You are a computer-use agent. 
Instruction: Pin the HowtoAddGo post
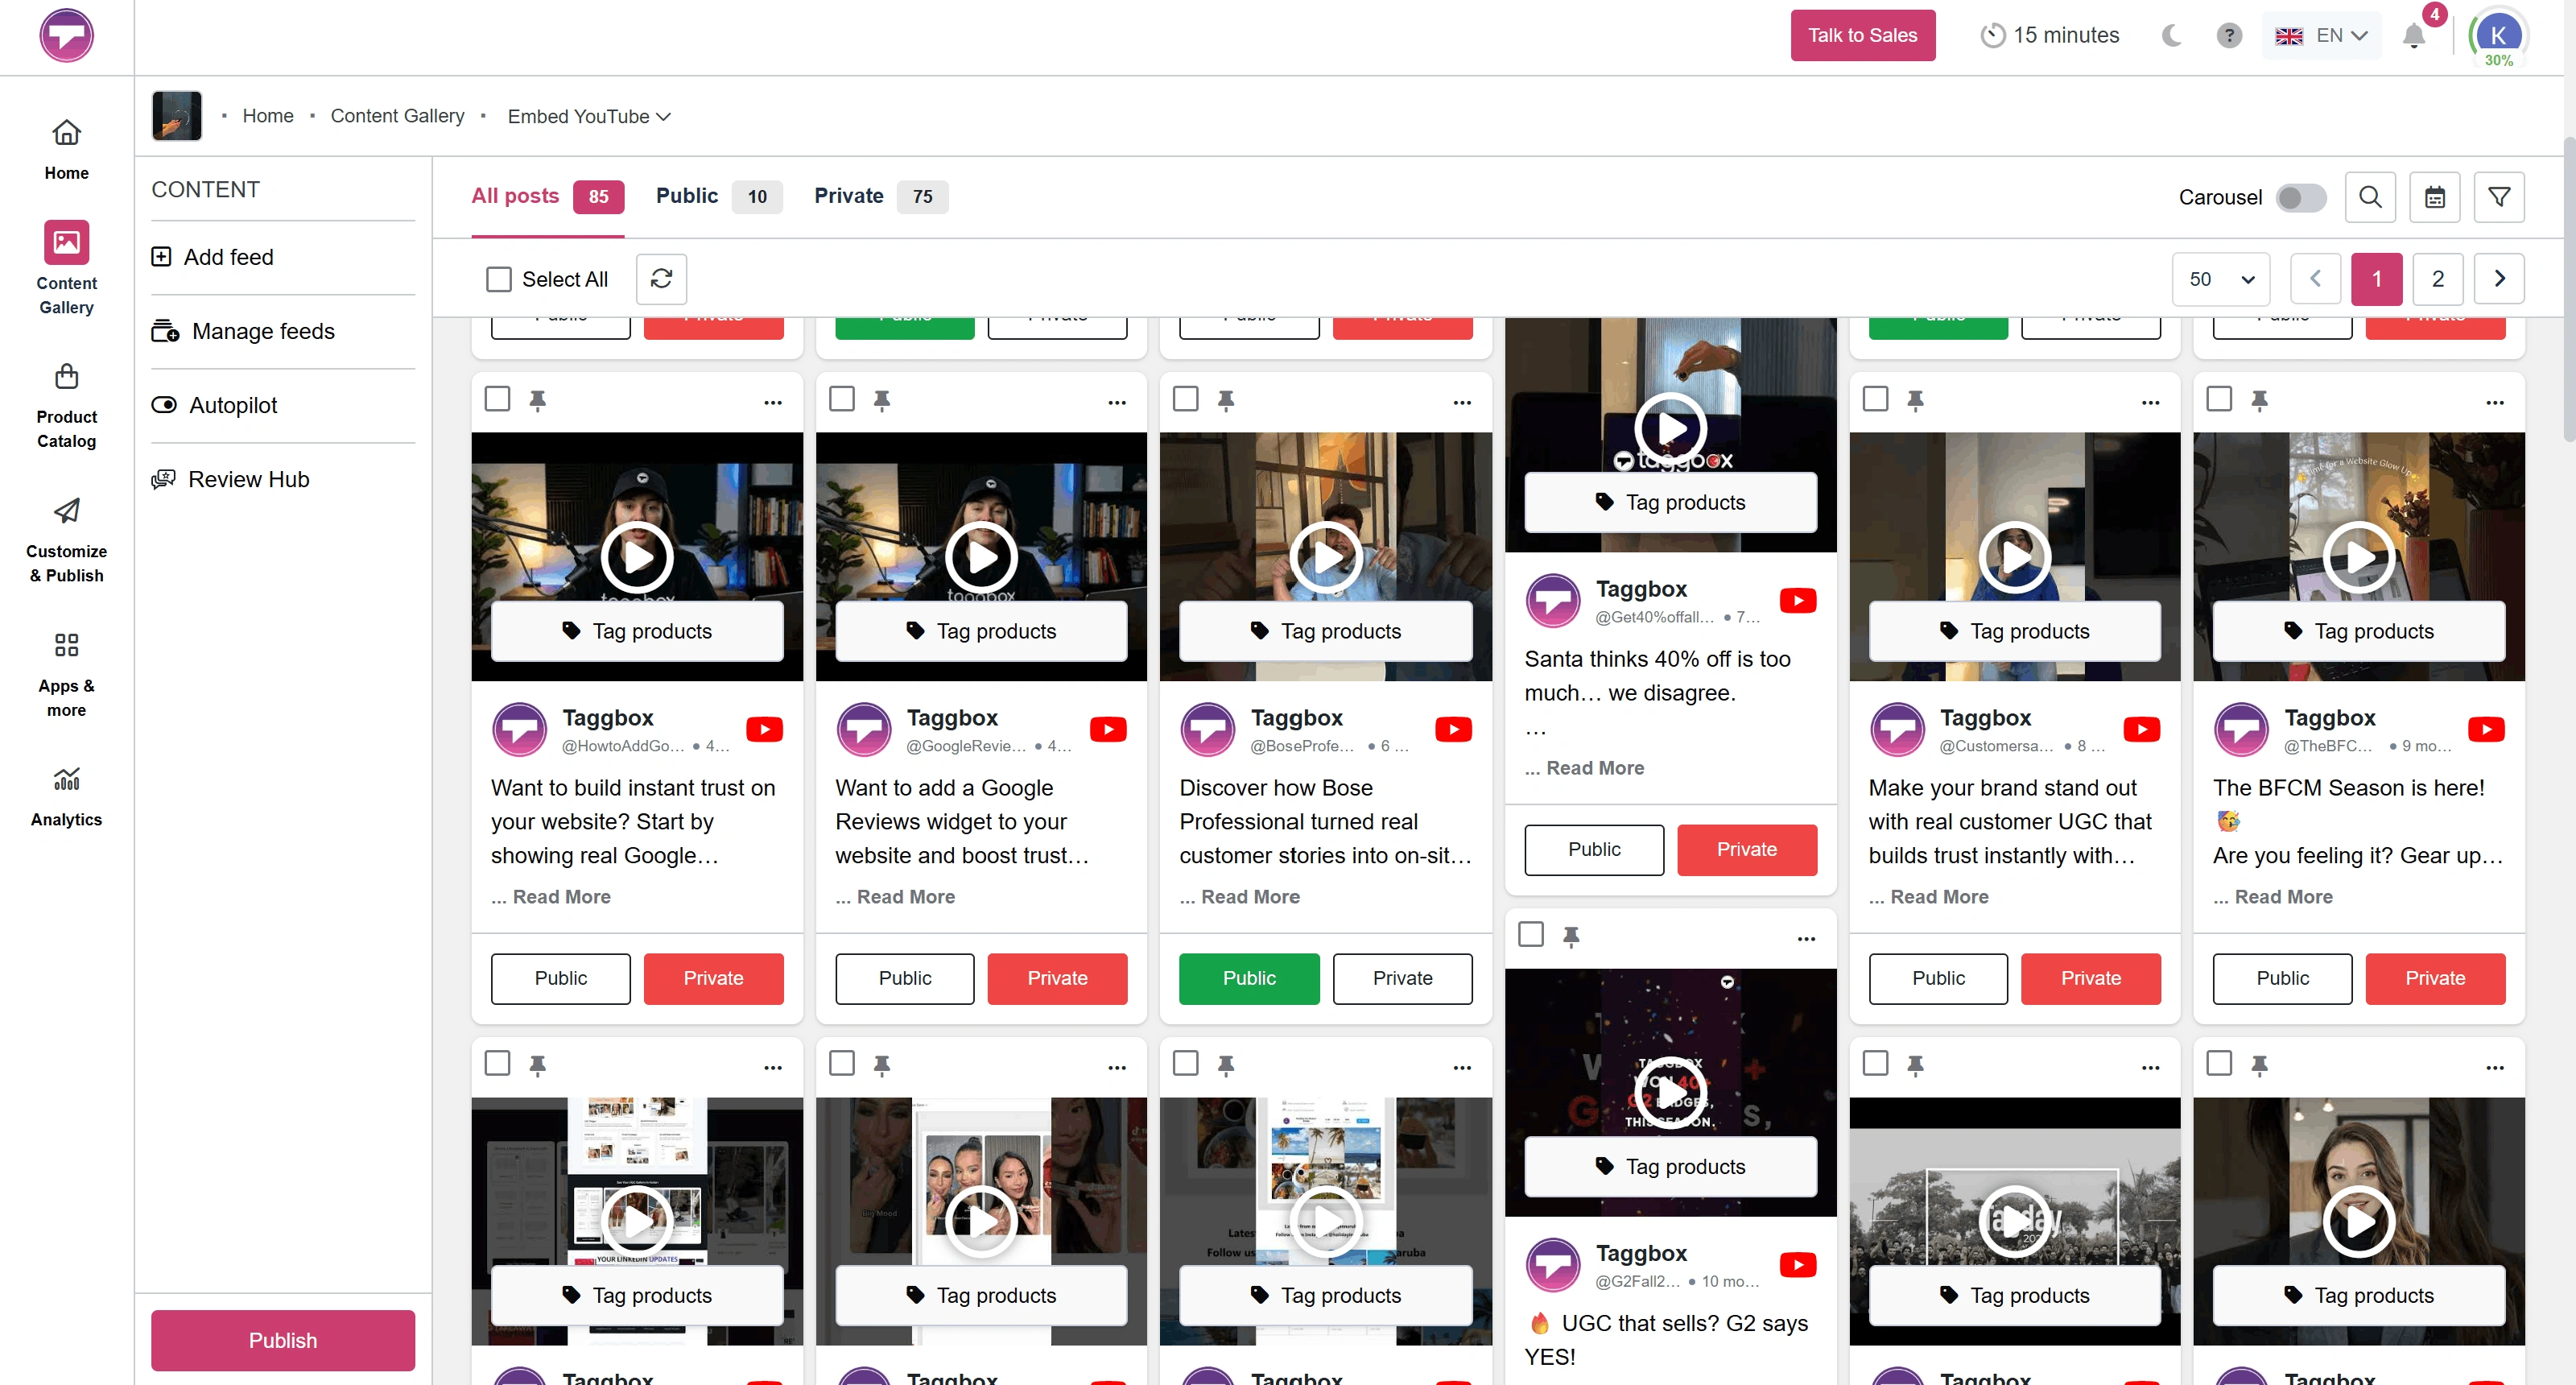click(537, 401)
